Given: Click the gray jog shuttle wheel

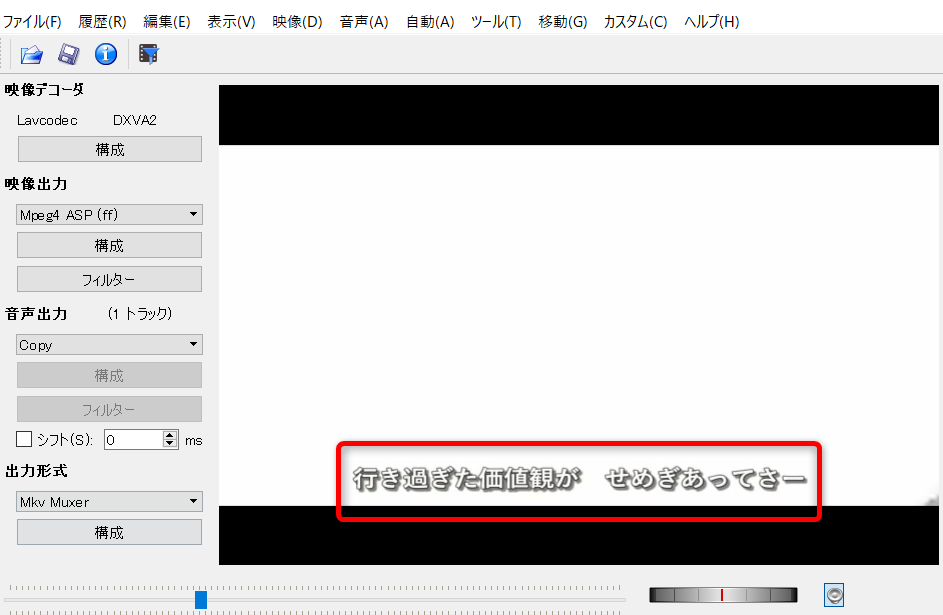Looking at the screenshot, I should click(723, 595).
